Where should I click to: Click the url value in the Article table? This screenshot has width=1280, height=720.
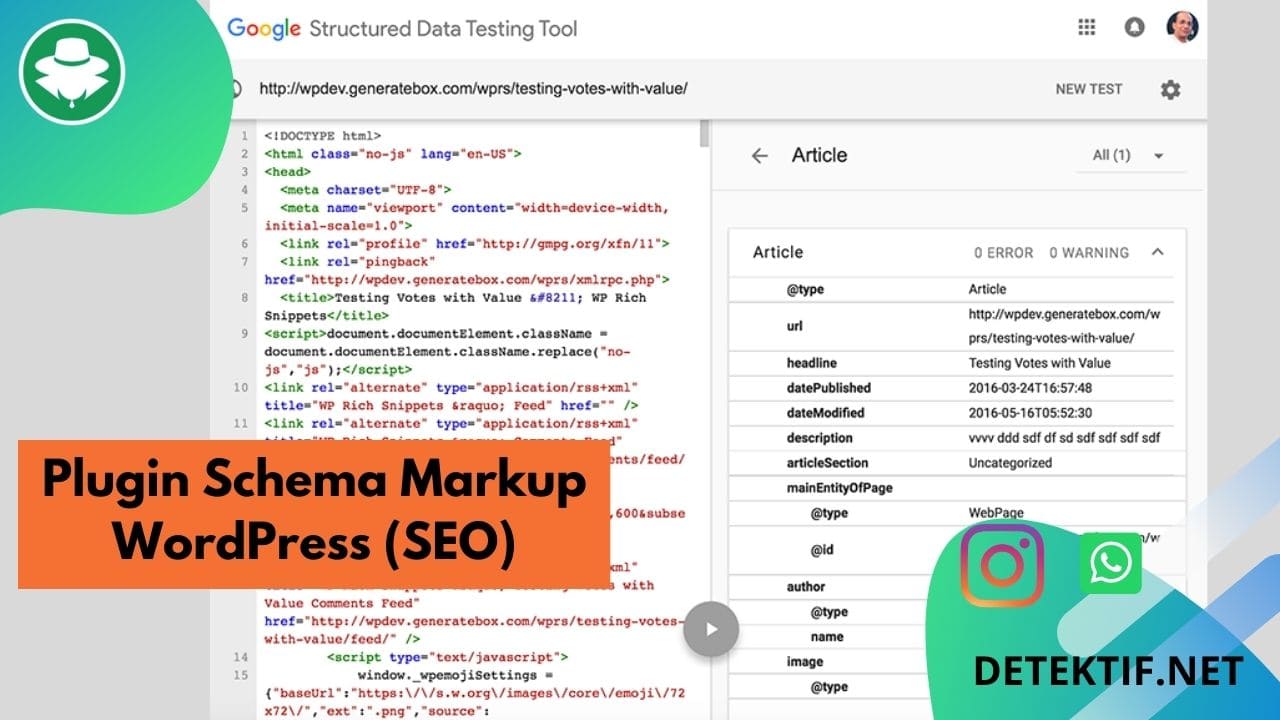pyautogui.click(x=1064, y=326)
